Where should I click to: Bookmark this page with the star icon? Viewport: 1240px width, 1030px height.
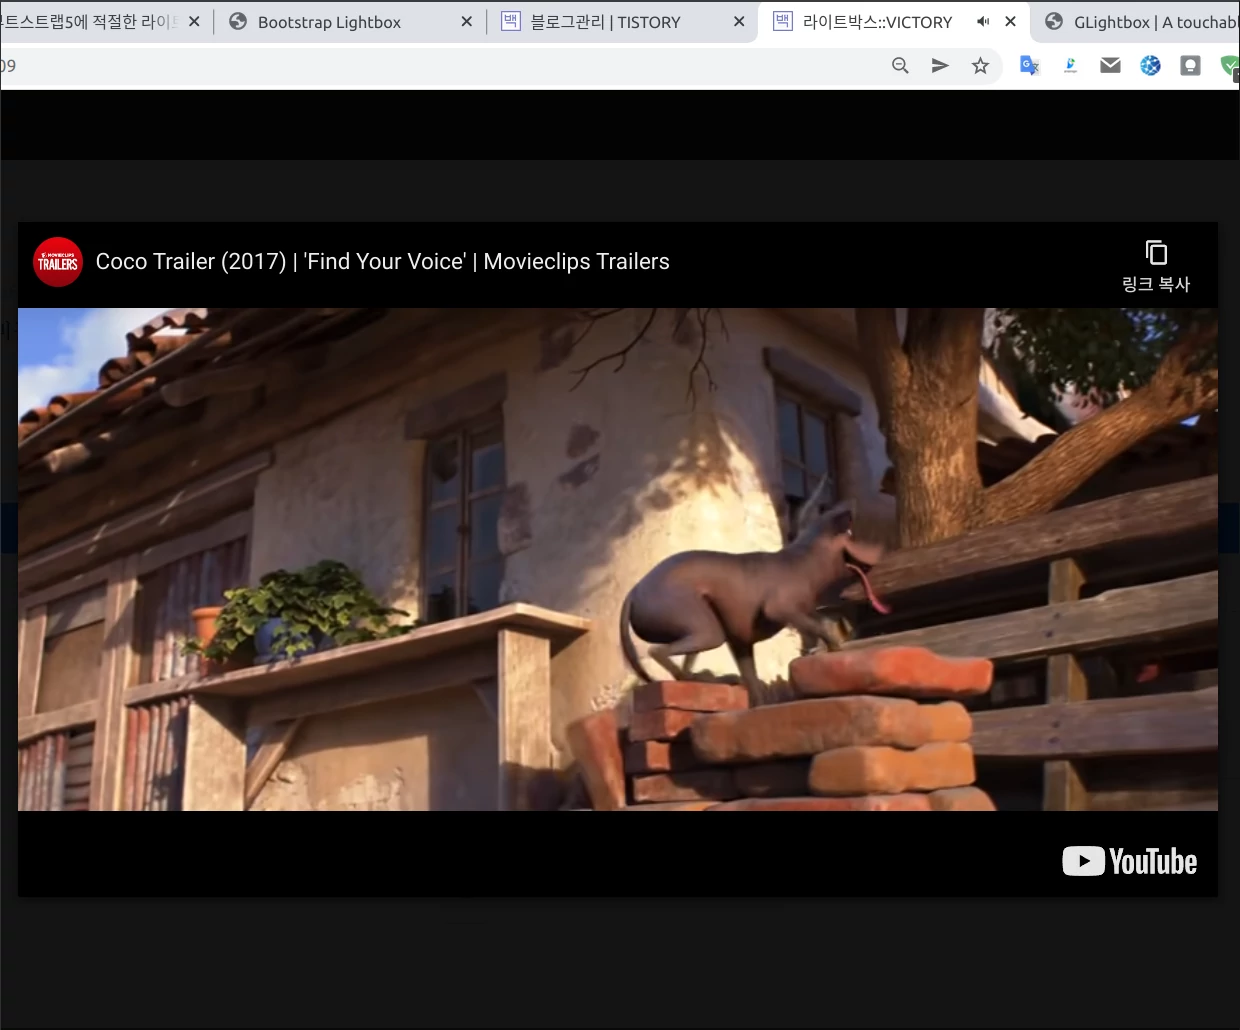980,66
